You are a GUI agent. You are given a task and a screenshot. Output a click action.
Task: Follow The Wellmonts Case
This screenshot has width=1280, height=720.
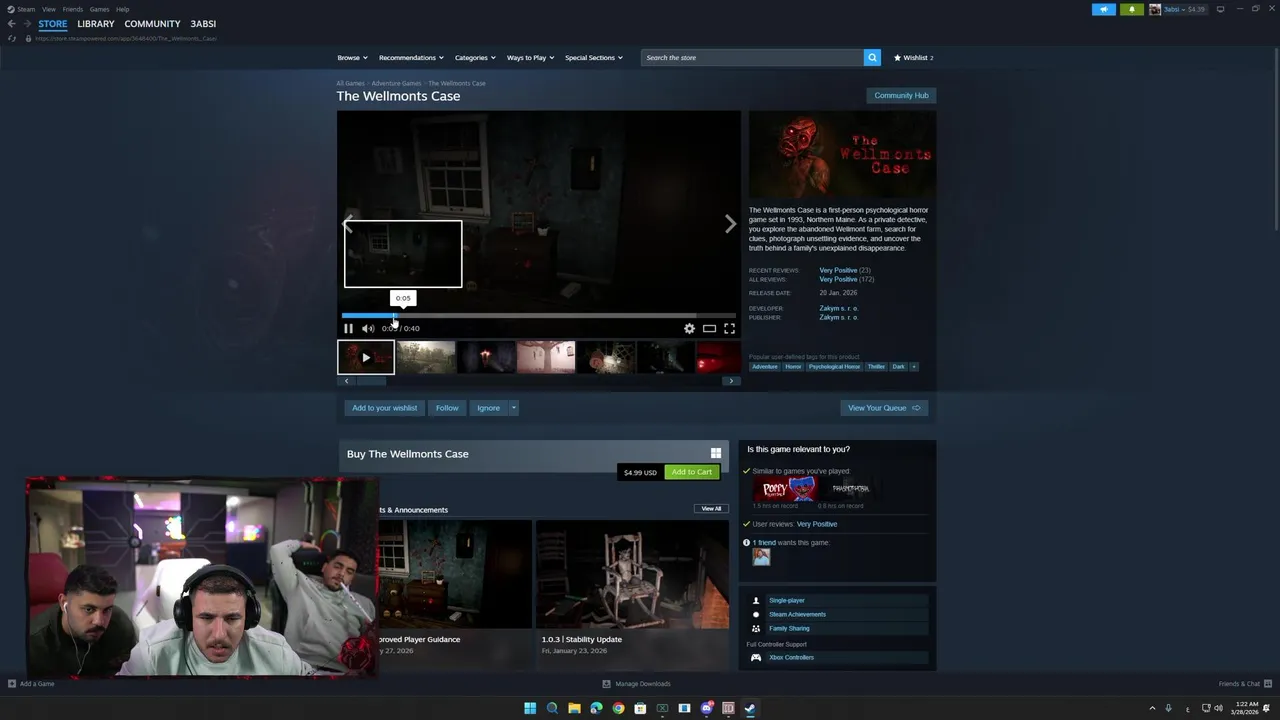click(447, 408)
